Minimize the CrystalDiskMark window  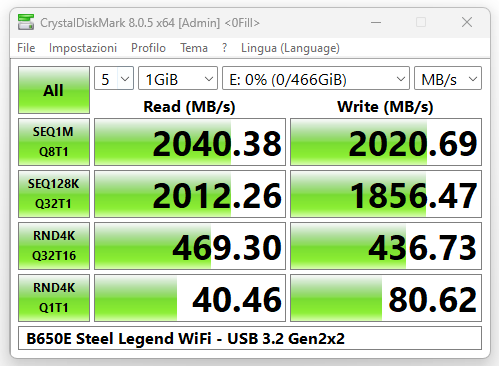tap(376, 22)
